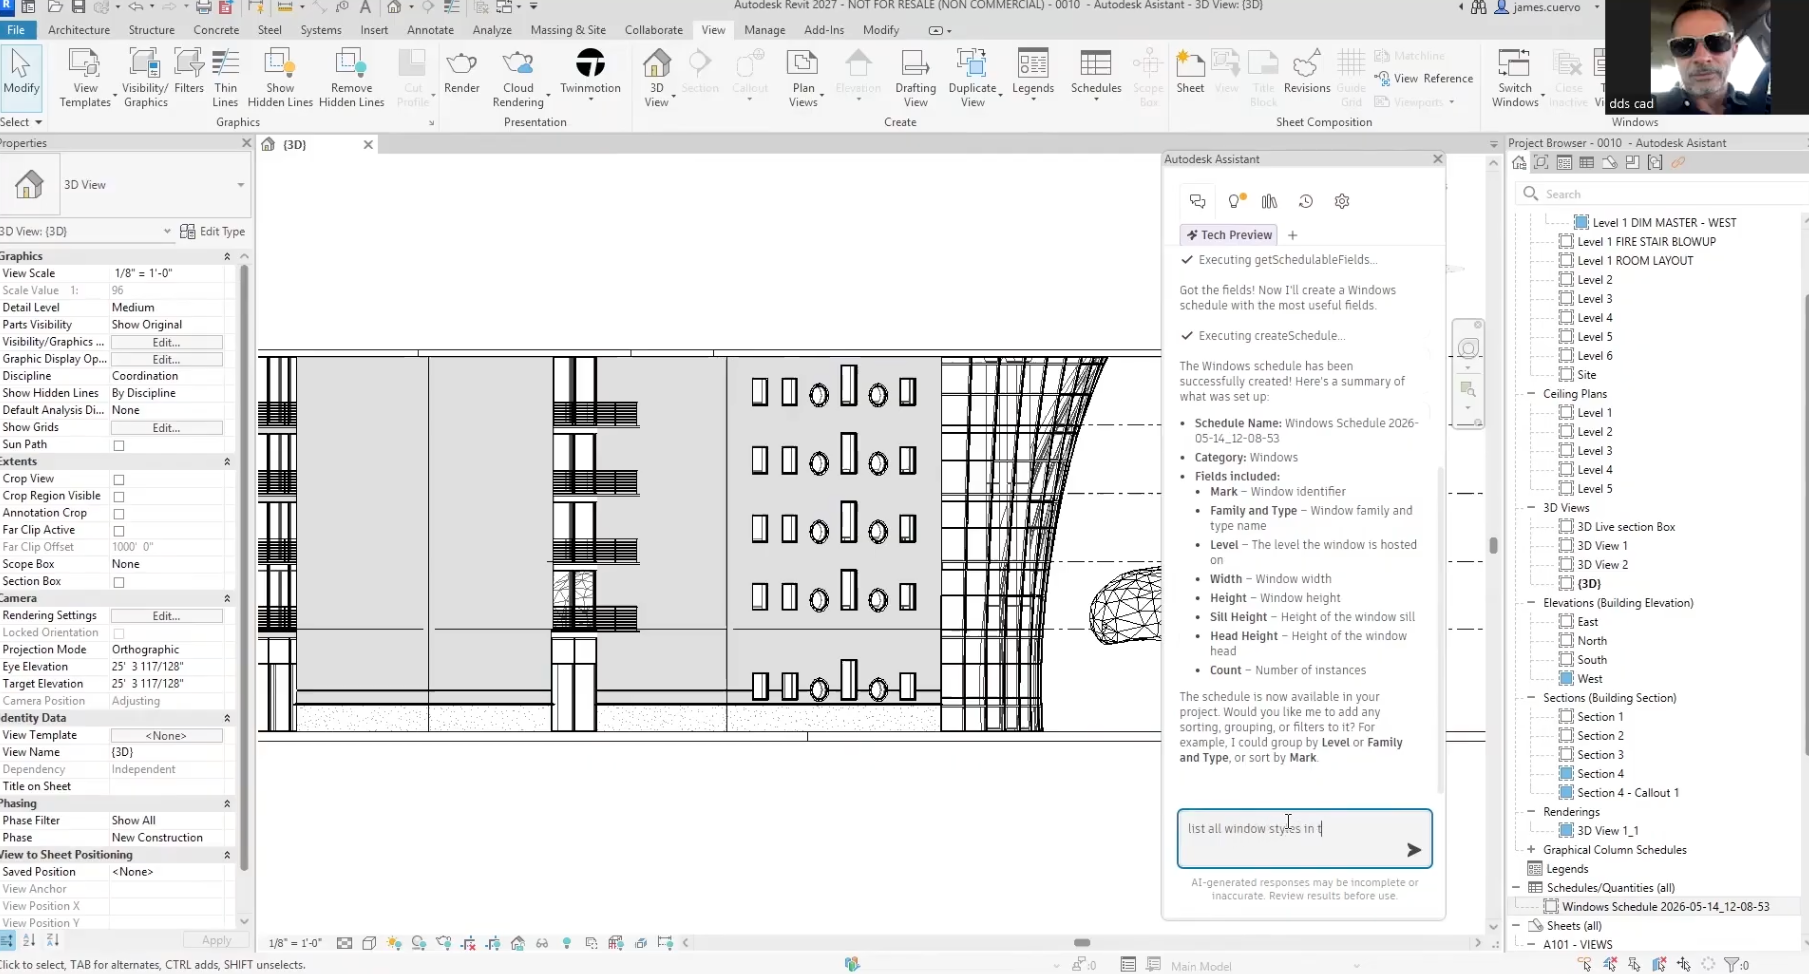Open Assistant chat icon
This screenshot has height=974, width=1809.
[x=1198, y=201]
